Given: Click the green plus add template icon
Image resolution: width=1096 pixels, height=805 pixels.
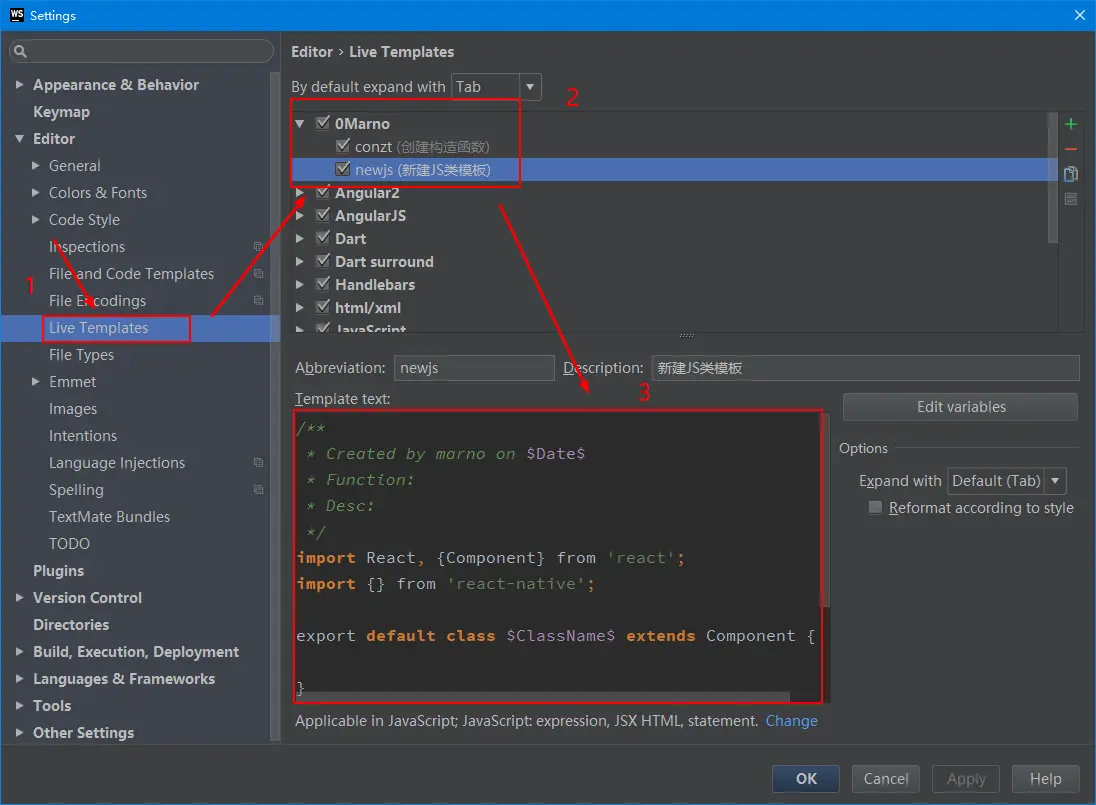Looking at the screenshot, I should tap(1070, 124).
